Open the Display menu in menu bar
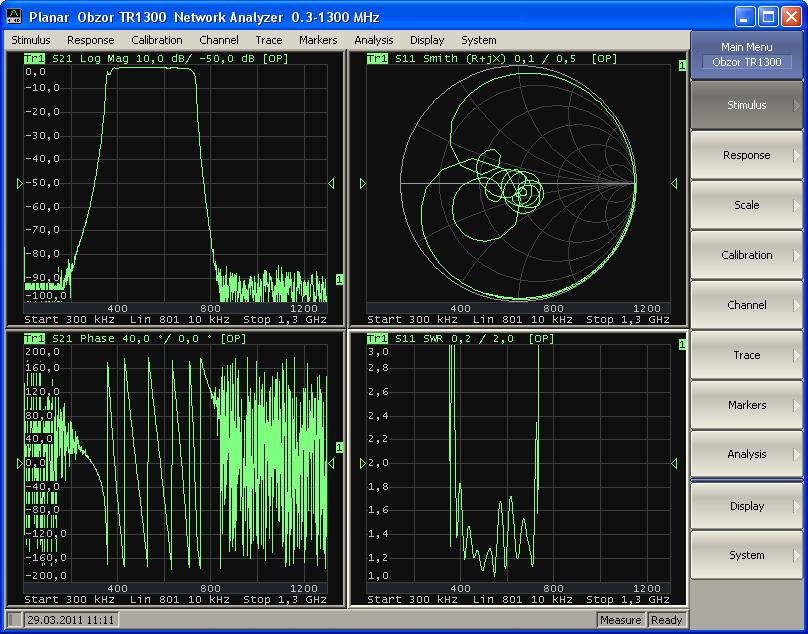This screenshot has width=808, height=634. pyautogui.click(x=427, y=40)
